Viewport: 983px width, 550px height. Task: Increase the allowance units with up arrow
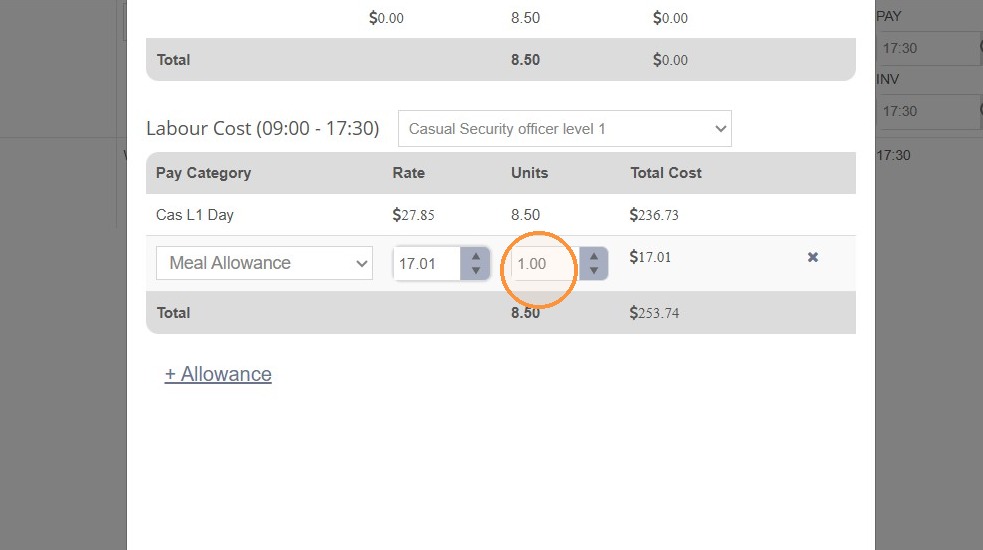[x=594, y=256]
